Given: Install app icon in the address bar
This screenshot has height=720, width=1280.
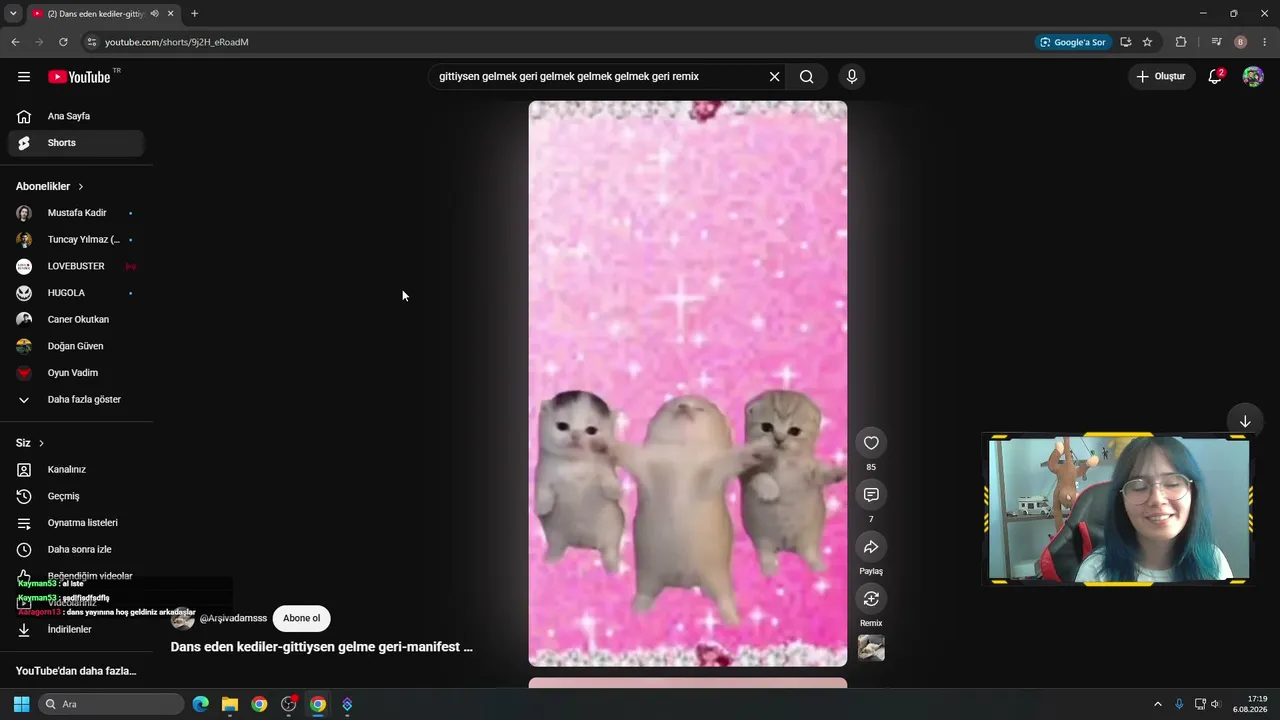Looking at the screenshot, I should [x=1126, y=42].
